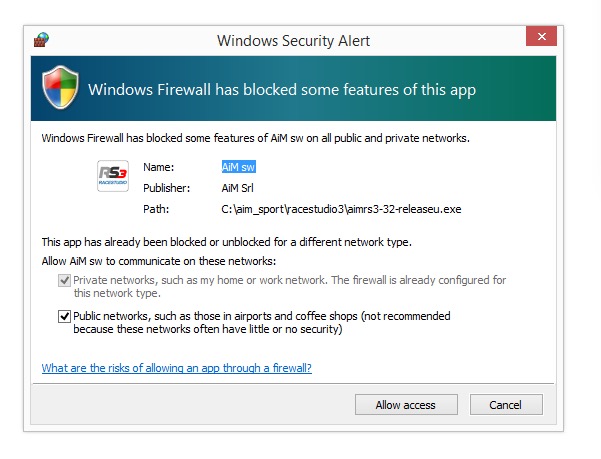Cancel the firewall alert

click(x=506, y=405)
